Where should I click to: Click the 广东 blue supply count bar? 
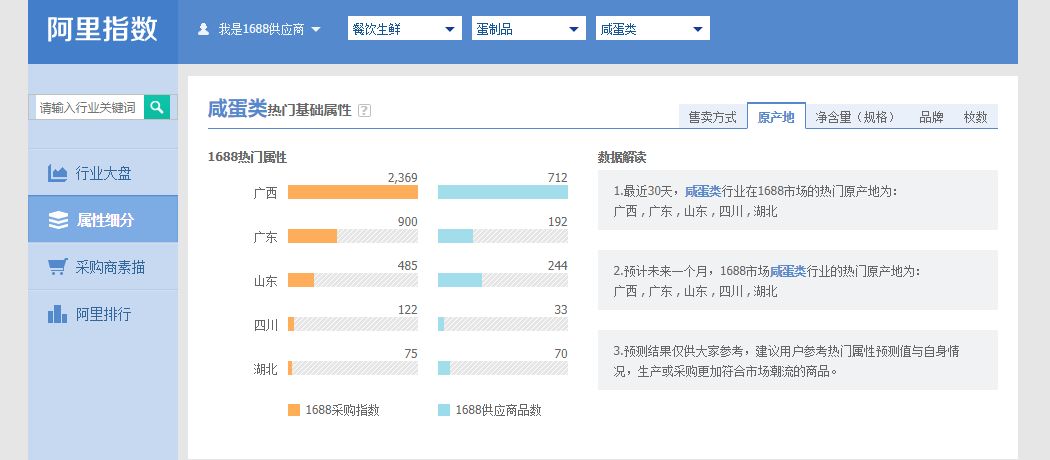click(455, 236)
